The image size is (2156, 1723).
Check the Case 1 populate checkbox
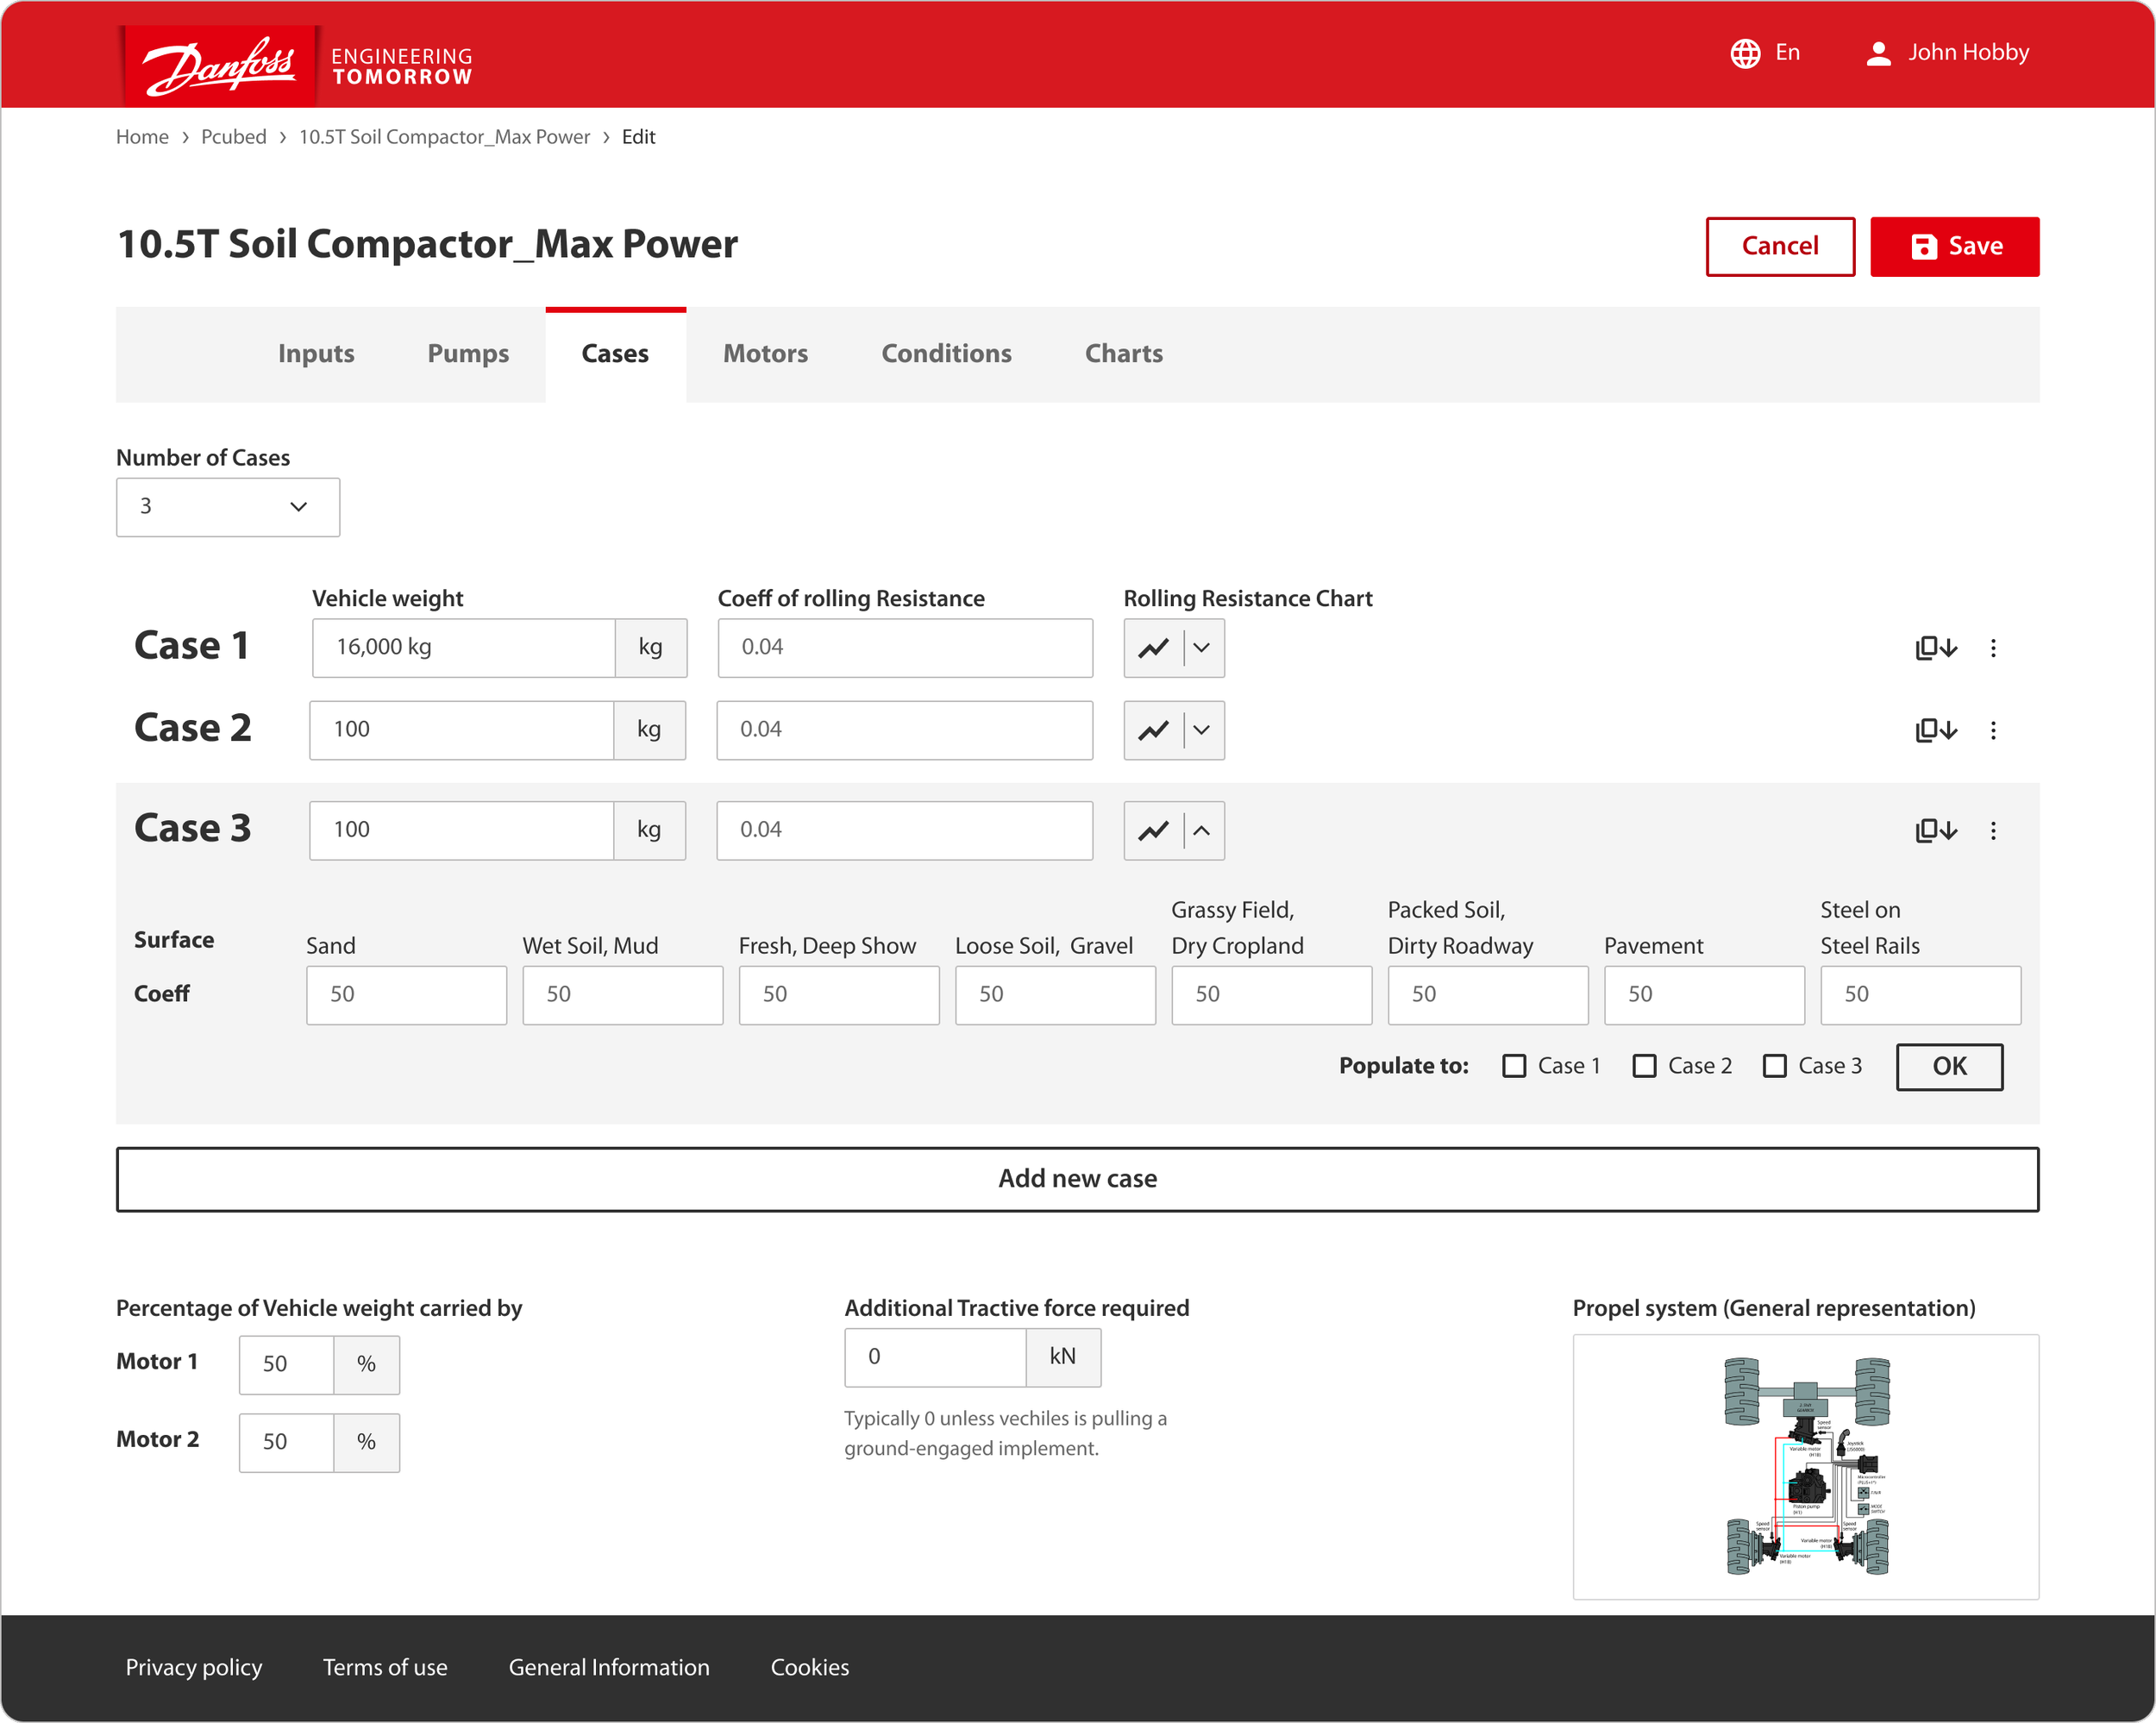(1514, 1066)
